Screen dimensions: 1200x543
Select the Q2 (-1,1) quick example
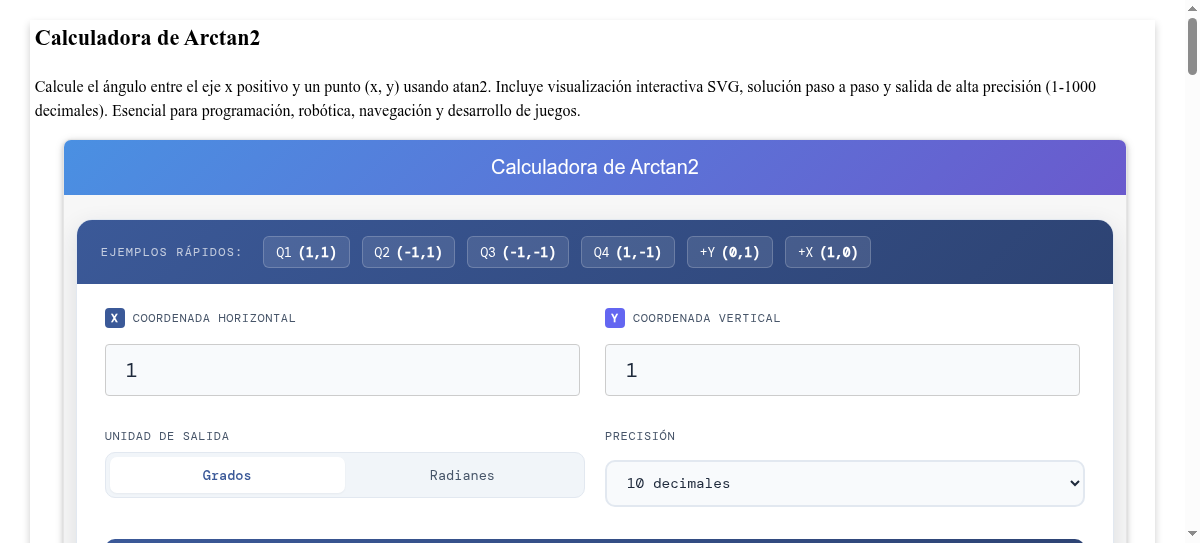(x=408, y=252)
